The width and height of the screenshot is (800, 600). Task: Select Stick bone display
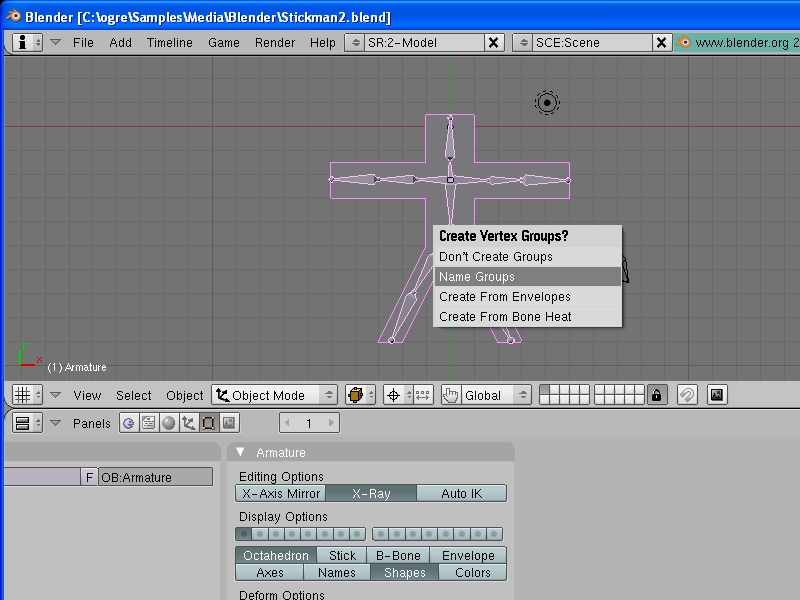(x=342, y=555)
